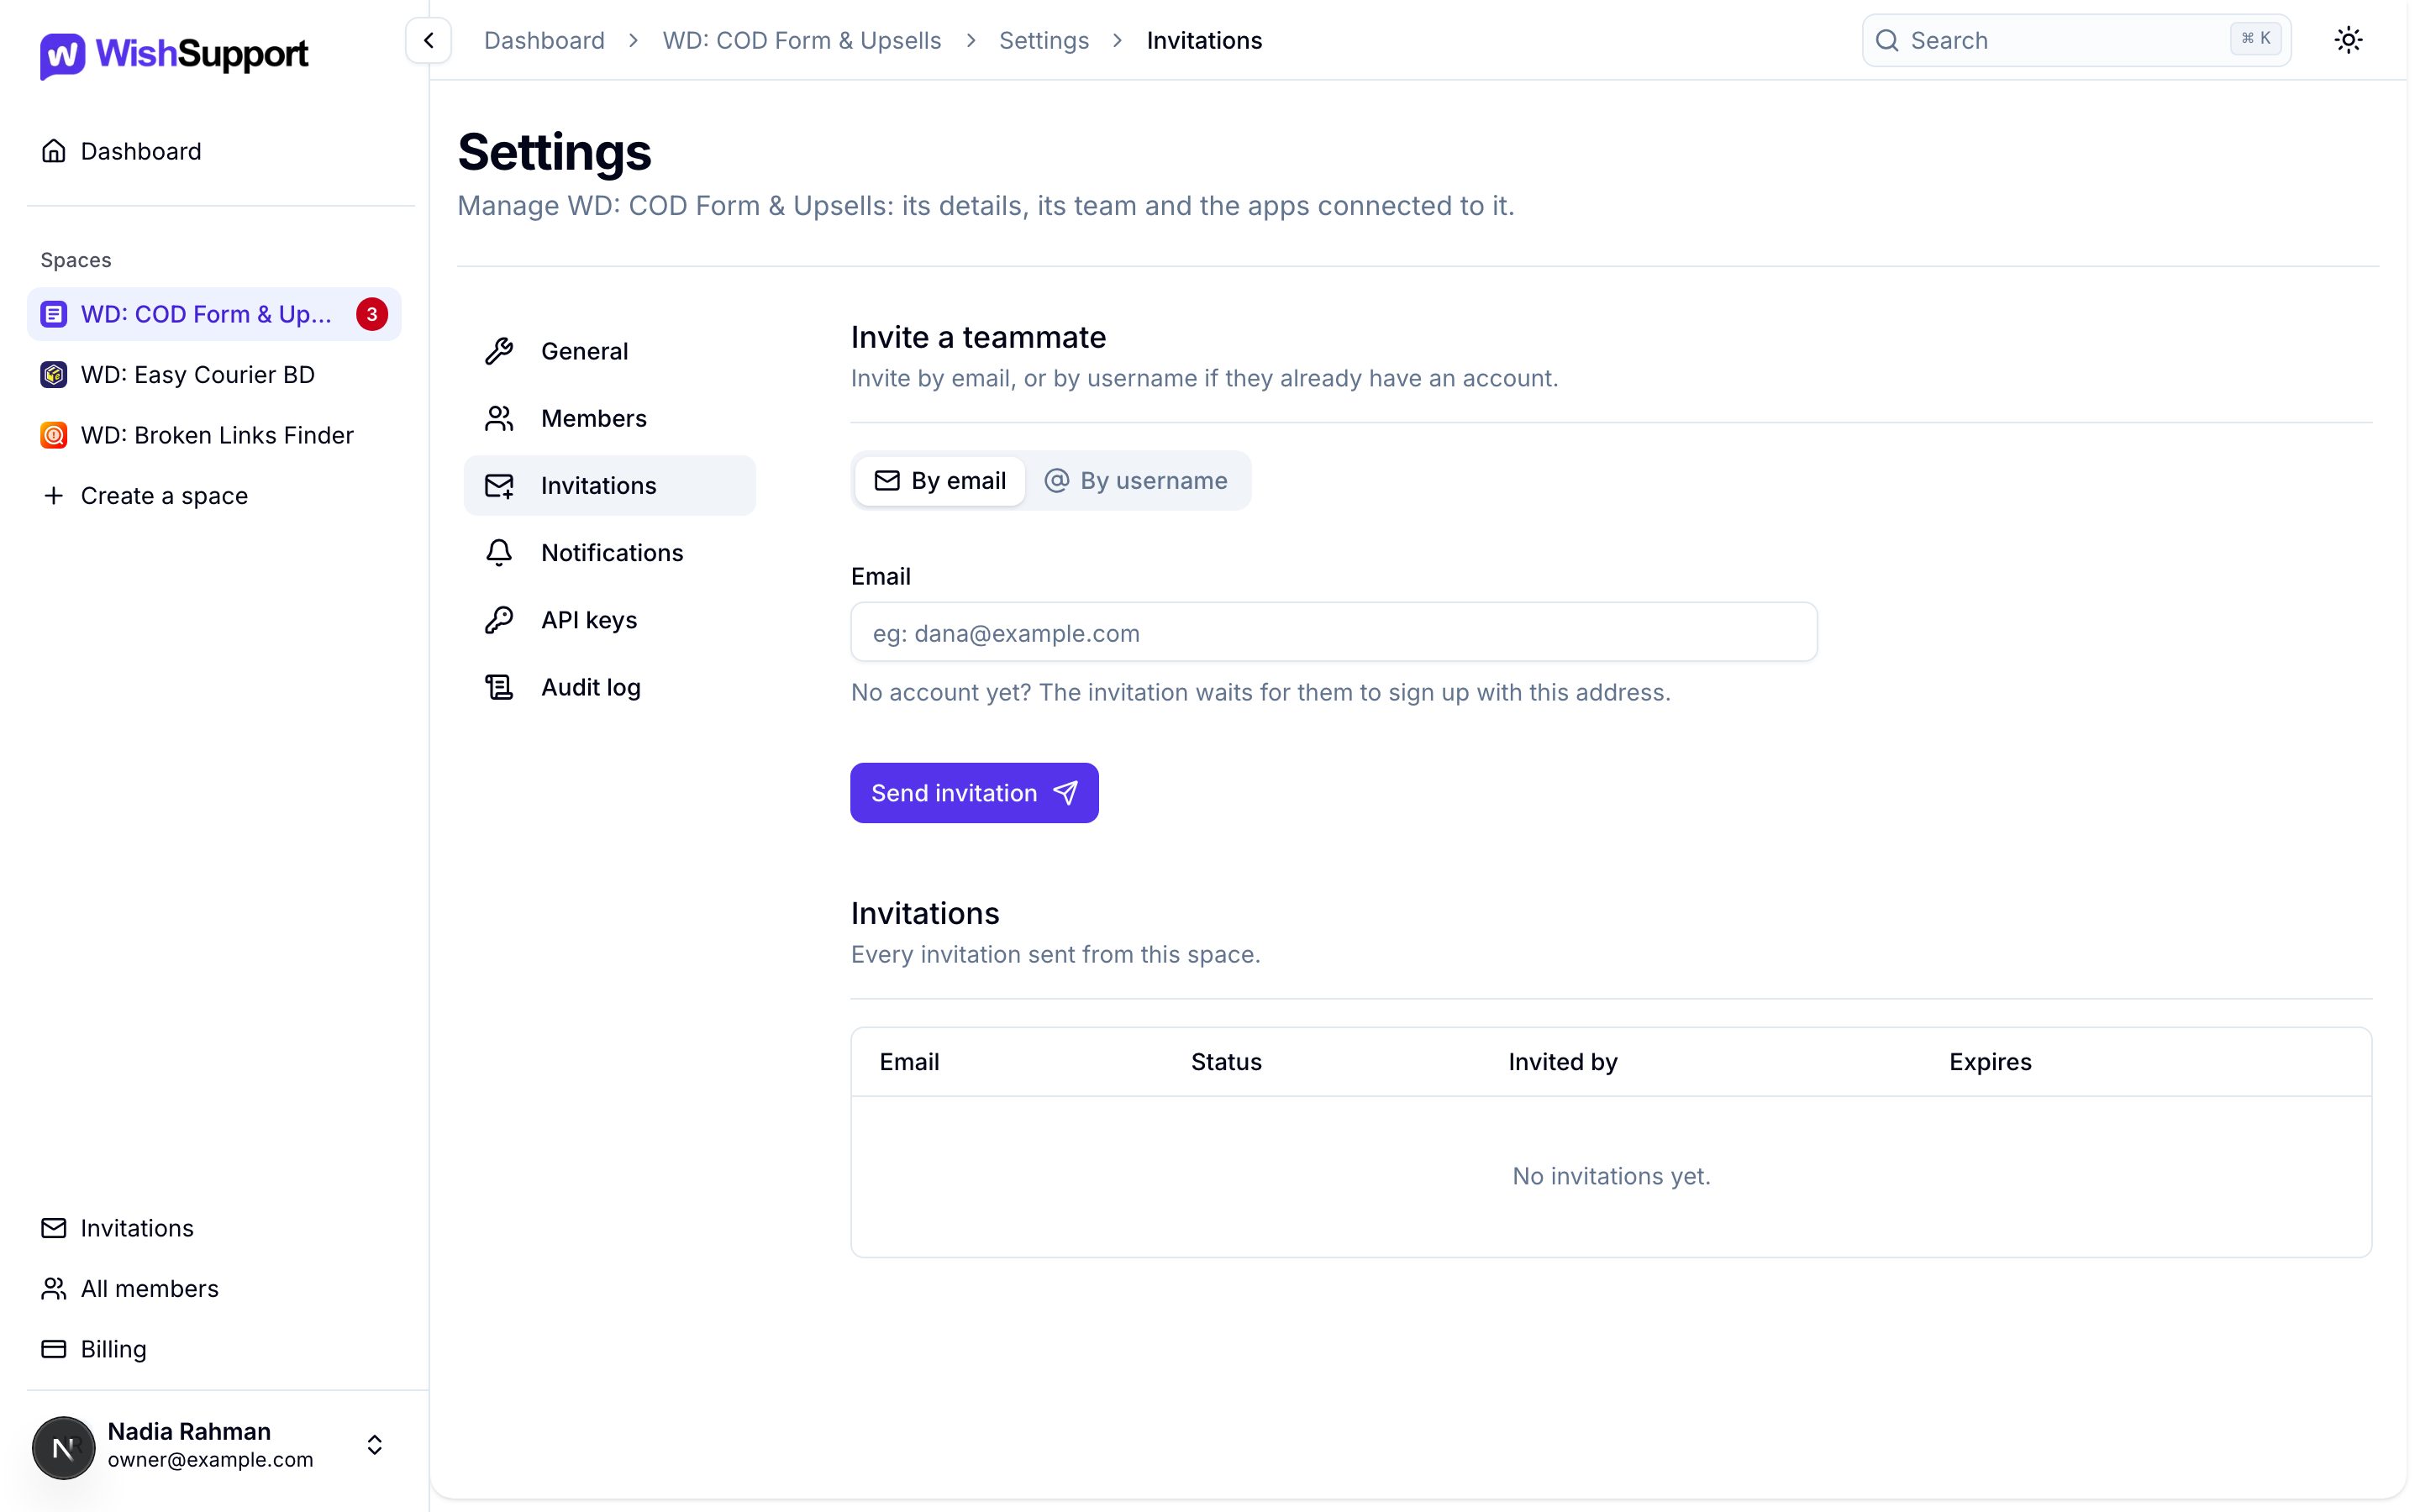Click the Dashboard home icon

[54, 151]
